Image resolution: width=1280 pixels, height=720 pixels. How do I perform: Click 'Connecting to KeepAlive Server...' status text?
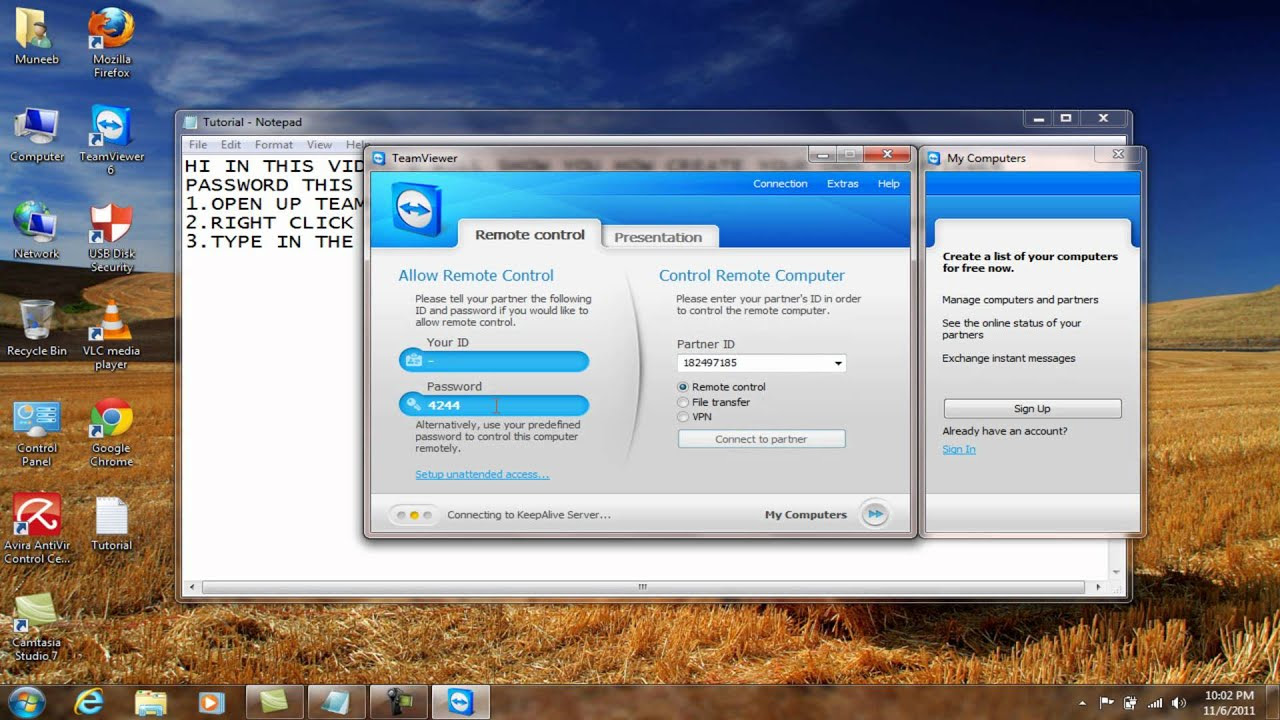[x=528, y=515]
